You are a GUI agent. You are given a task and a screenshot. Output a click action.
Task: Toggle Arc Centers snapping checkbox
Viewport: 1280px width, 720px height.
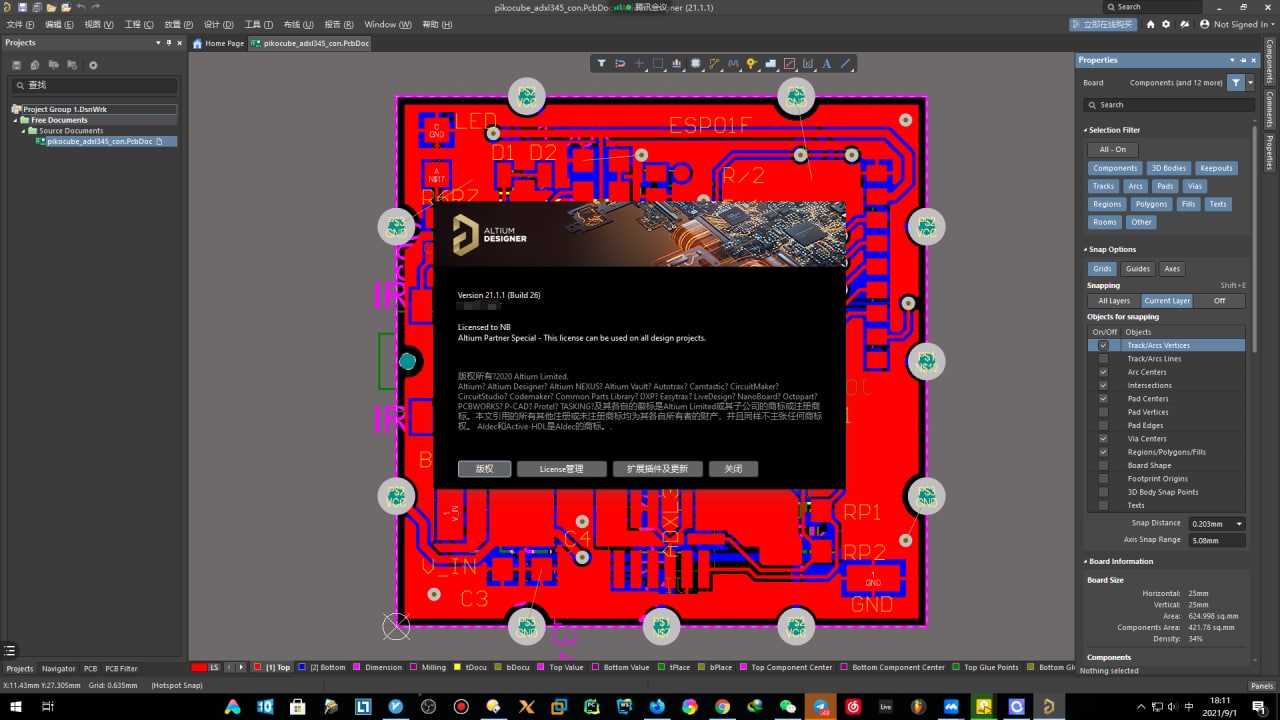click(x=1103, y=372)
